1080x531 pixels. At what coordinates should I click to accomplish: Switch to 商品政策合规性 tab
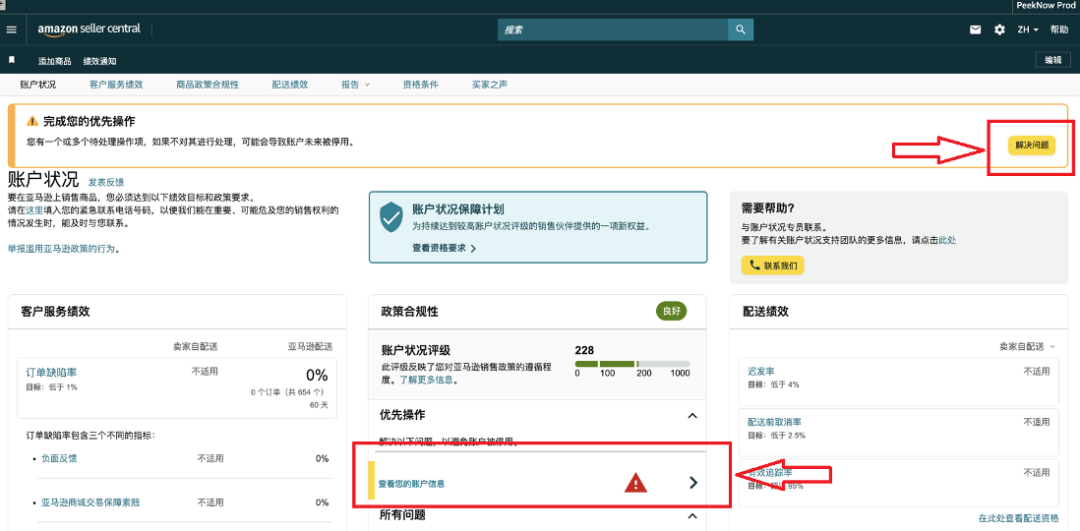(x=207, y=85)
